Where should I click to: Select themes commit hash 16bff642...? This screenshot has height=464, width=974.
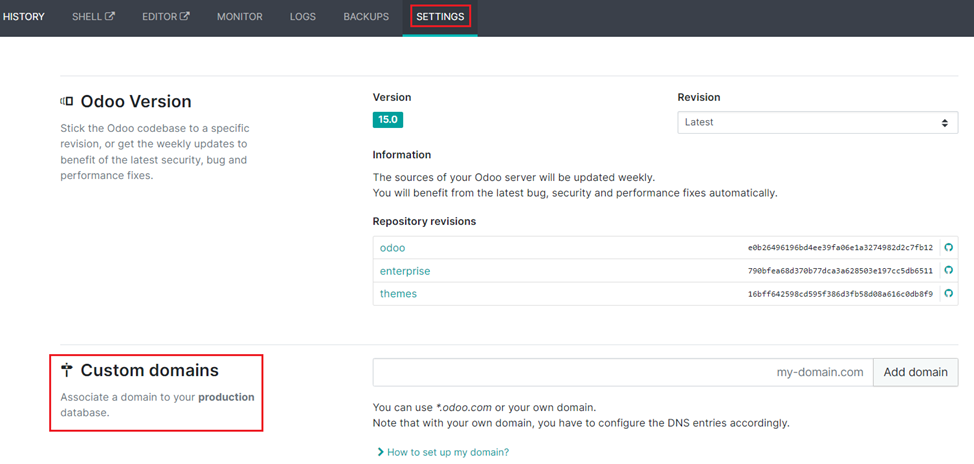(x=840, y=294)
